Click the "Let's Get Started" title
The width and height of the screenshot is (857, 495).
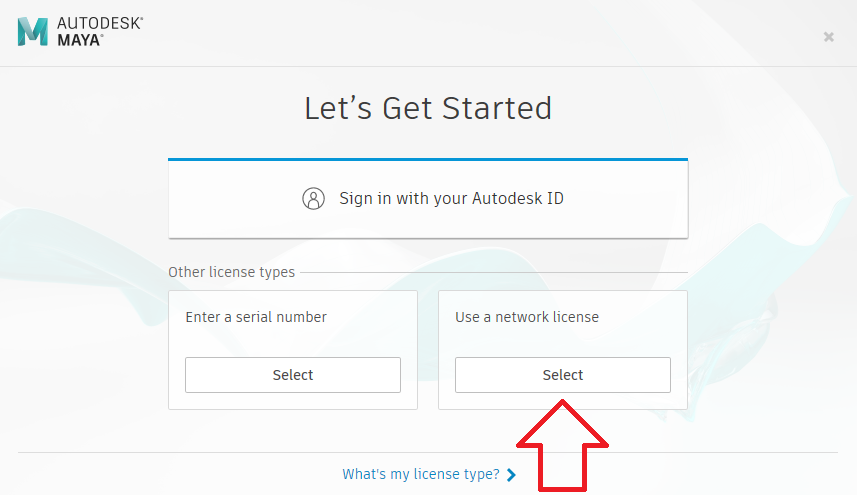(428, 108)
